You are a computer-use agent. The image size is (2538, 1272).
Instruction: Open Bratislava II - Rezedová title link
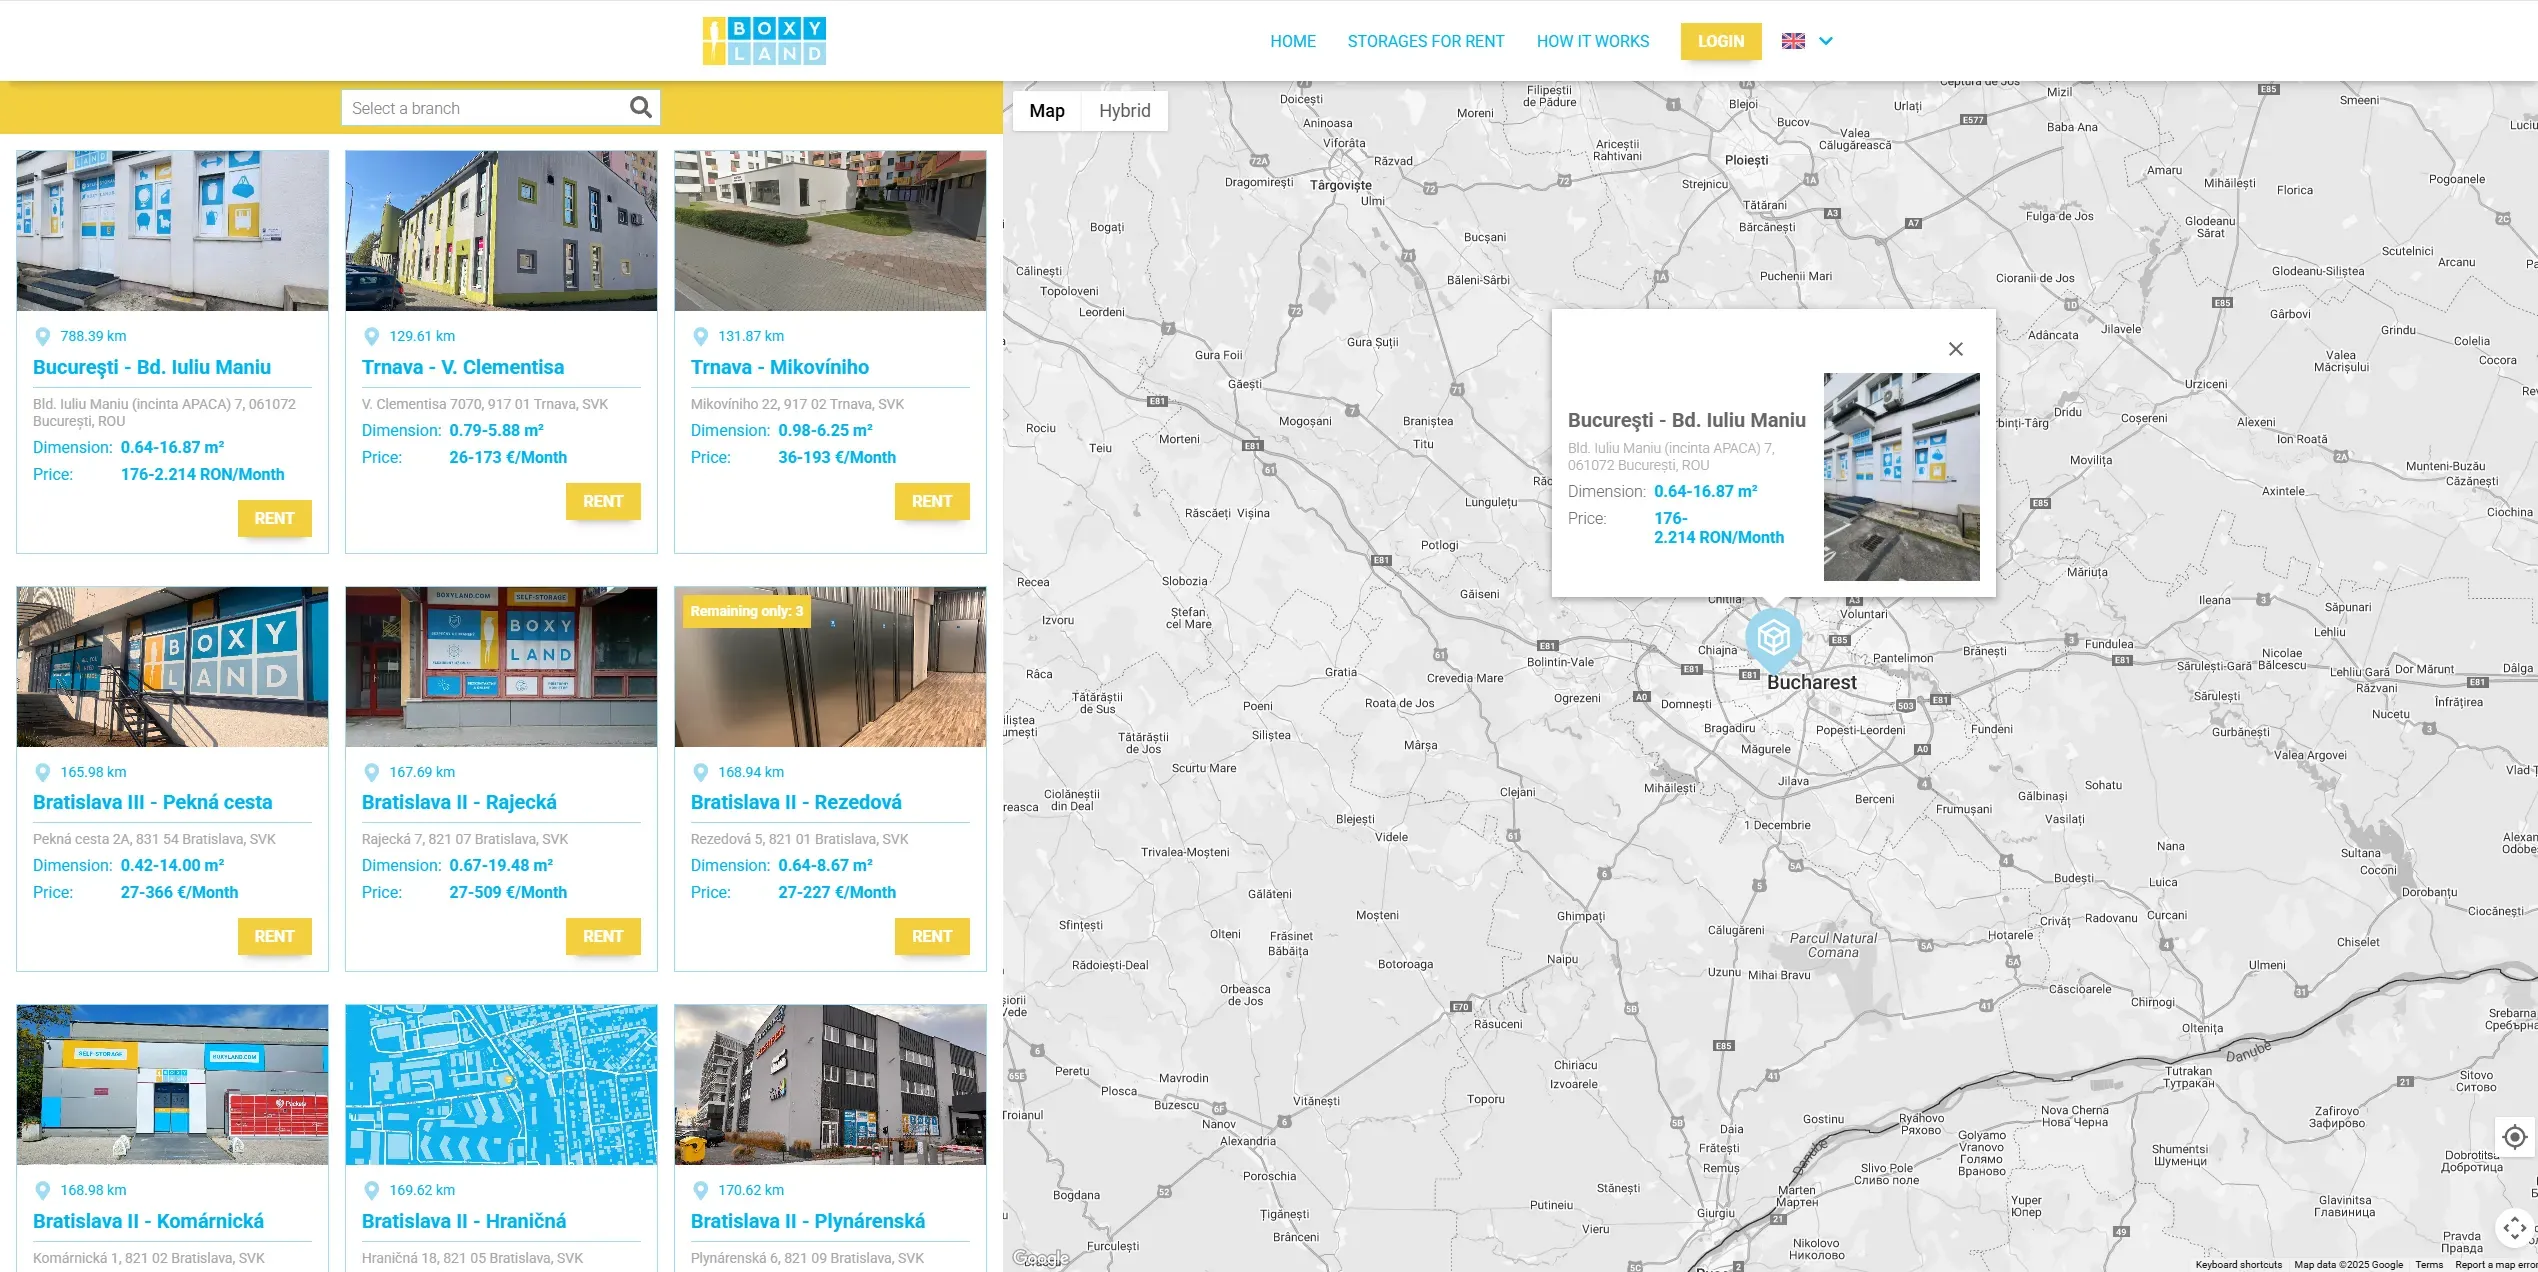(x=796, y=802)
